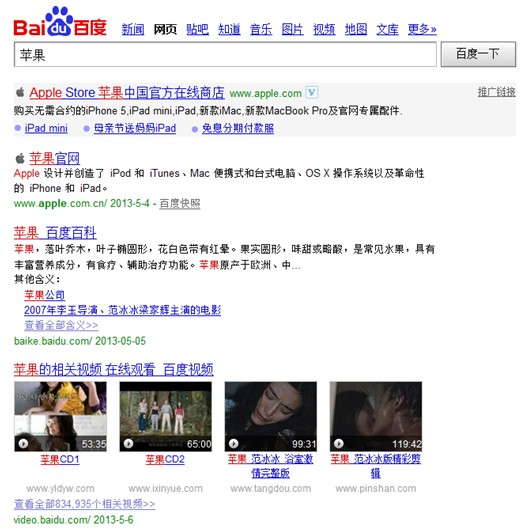Click the www.tangdou.com source text
Screen dimensions: 525x531
[x=271, y=488]
